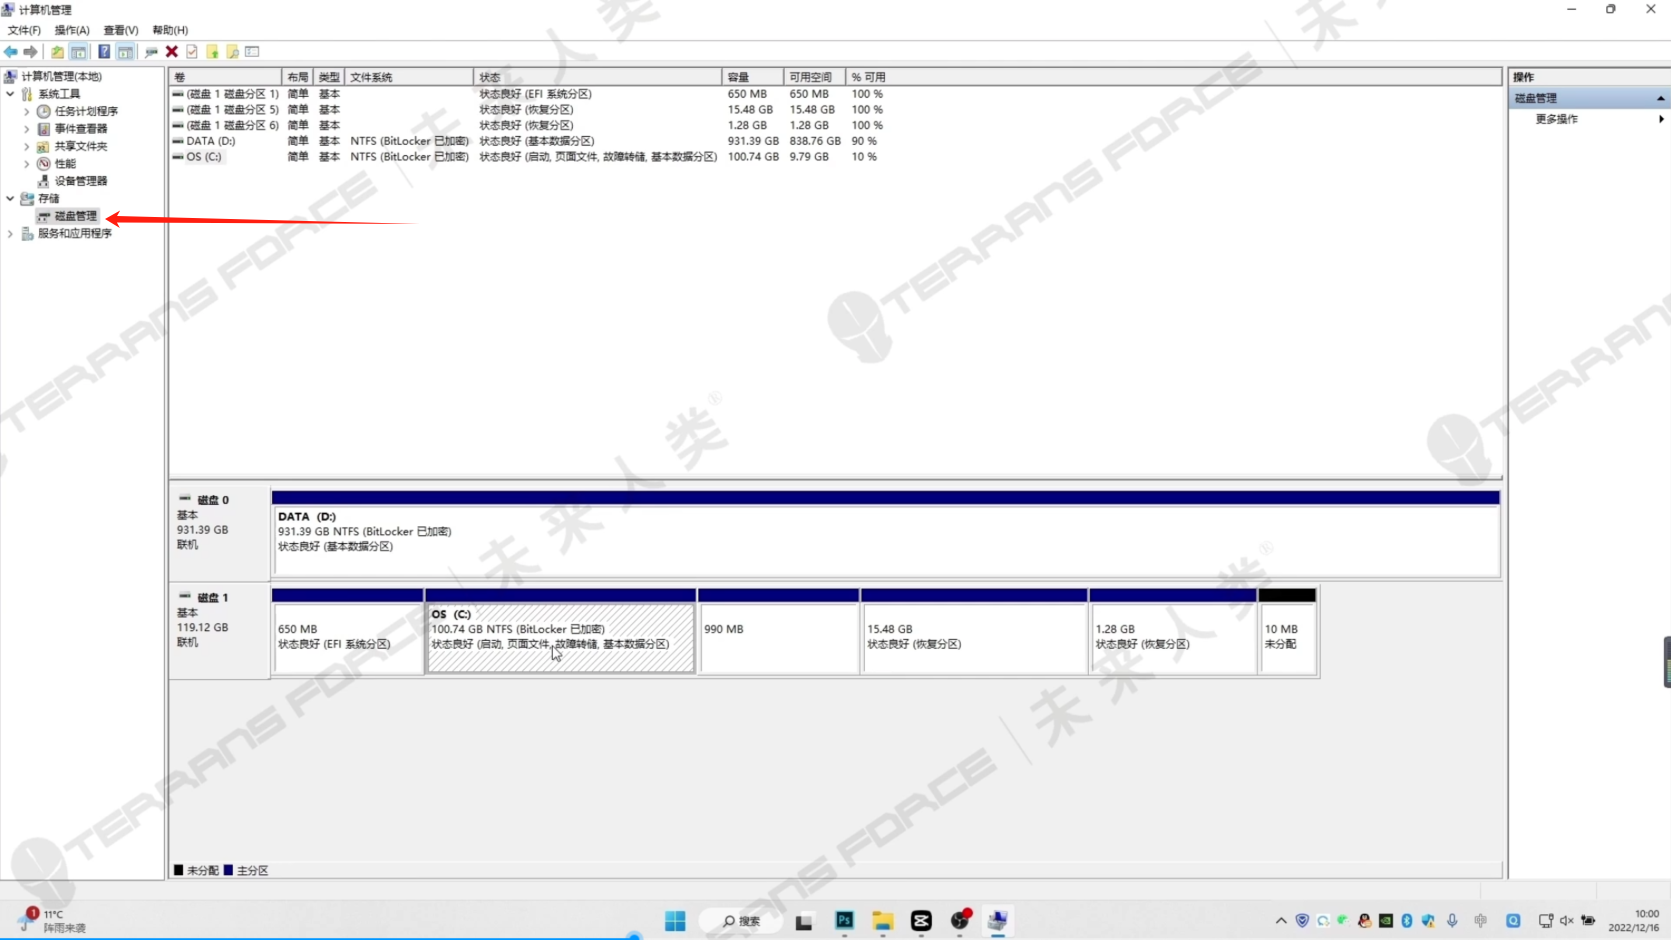The height and width of the screenshot is (940, 1671).
Task: Select 计算机管理(本地) root node
Action: pyautogui.click(x=61, y=76)
